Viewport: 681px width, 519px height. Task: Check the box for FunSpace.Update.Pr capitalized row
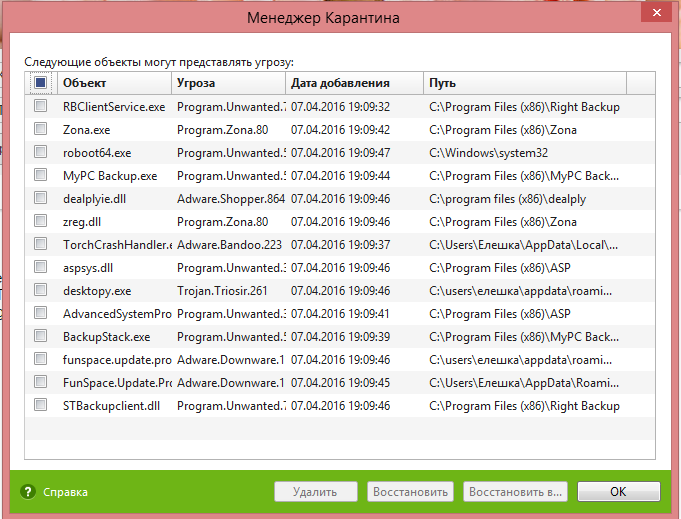pos(40,382)
